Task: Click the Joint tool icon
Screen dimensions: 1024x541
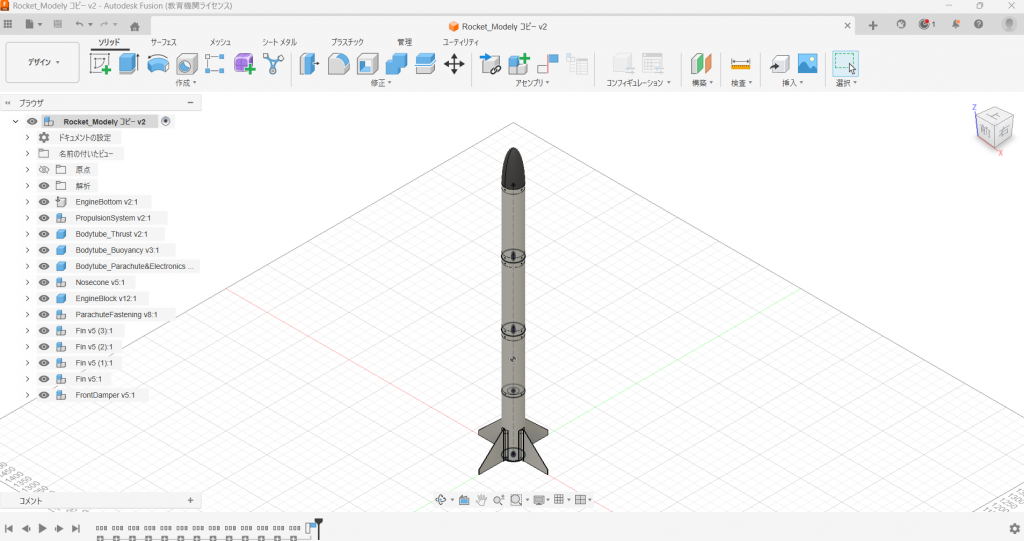Action: [490, 64]
